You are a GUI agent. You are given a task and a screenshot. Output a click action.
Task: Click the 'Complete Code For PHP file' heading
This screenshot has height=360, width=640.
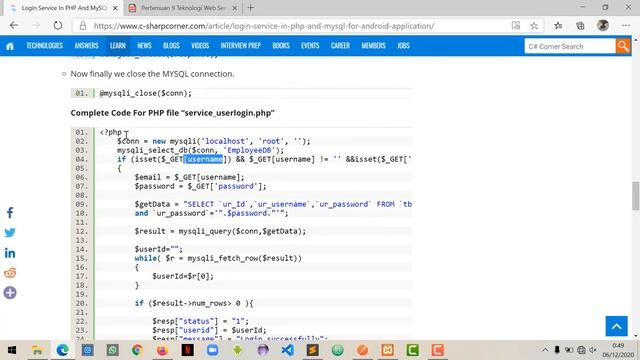tap(172, 113)
